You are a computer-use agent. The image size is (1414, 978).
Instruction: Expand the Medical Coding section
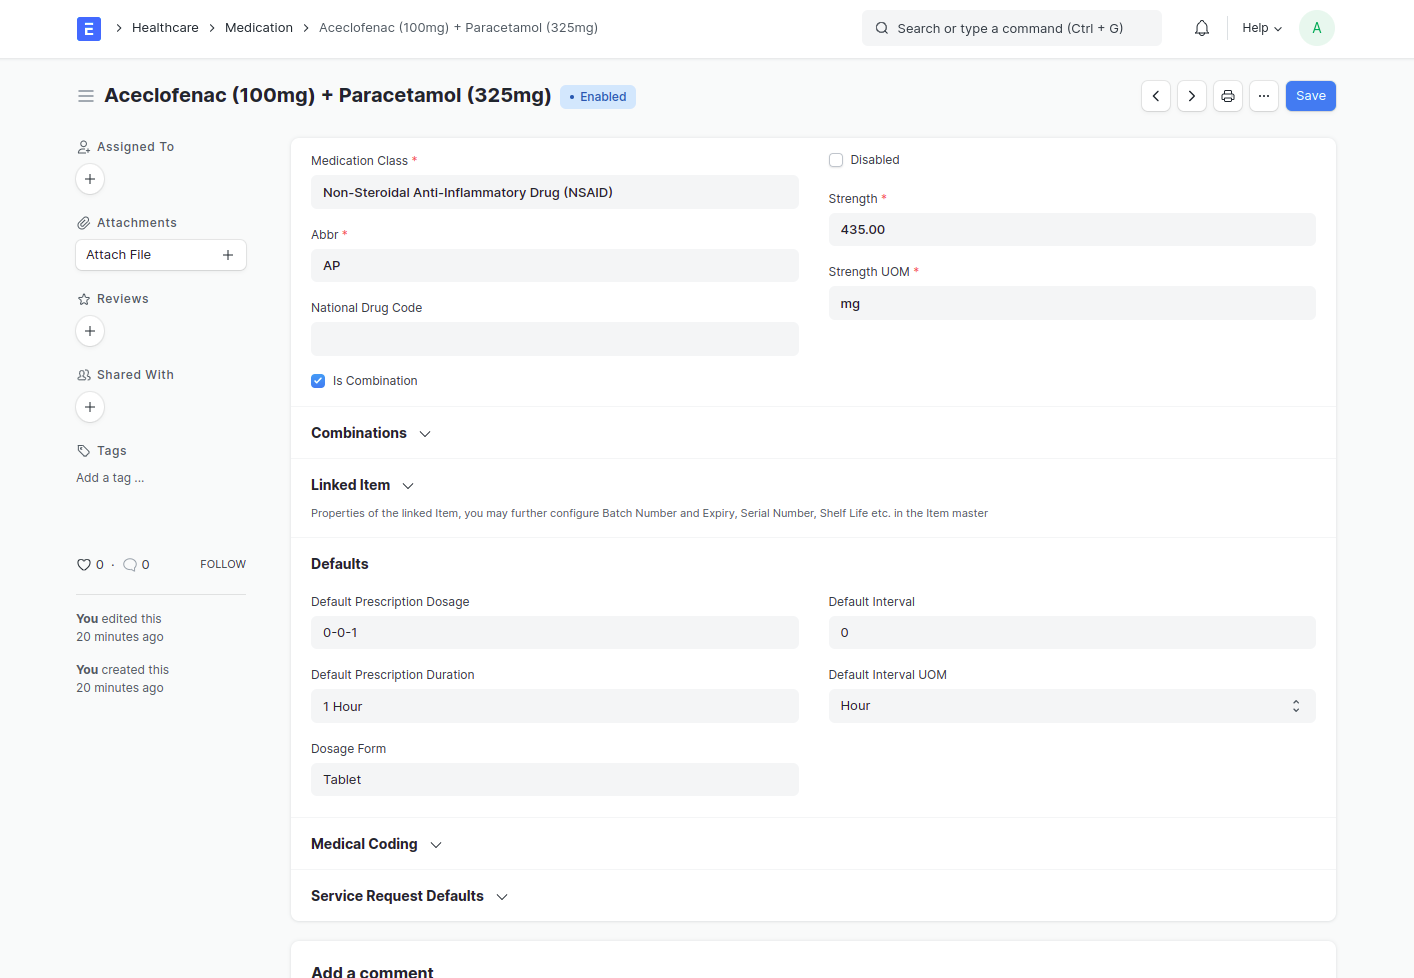376,844
